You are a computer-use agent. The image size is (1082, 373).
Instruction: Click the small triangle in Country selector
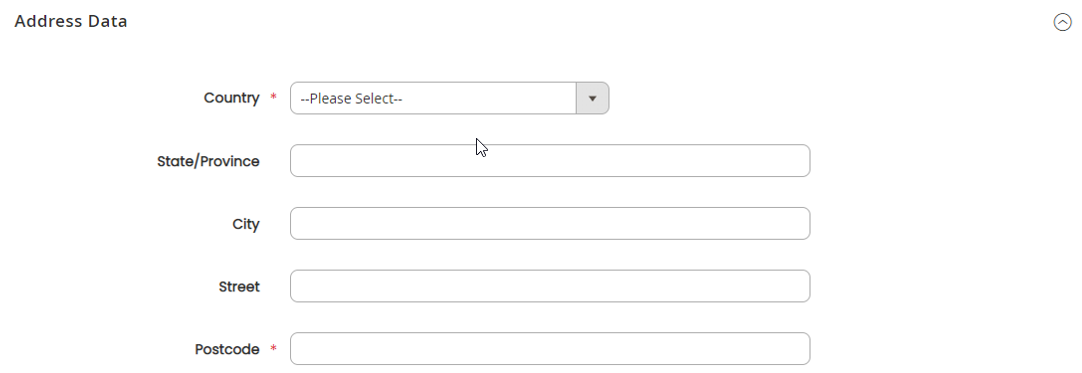coord(592,99)
